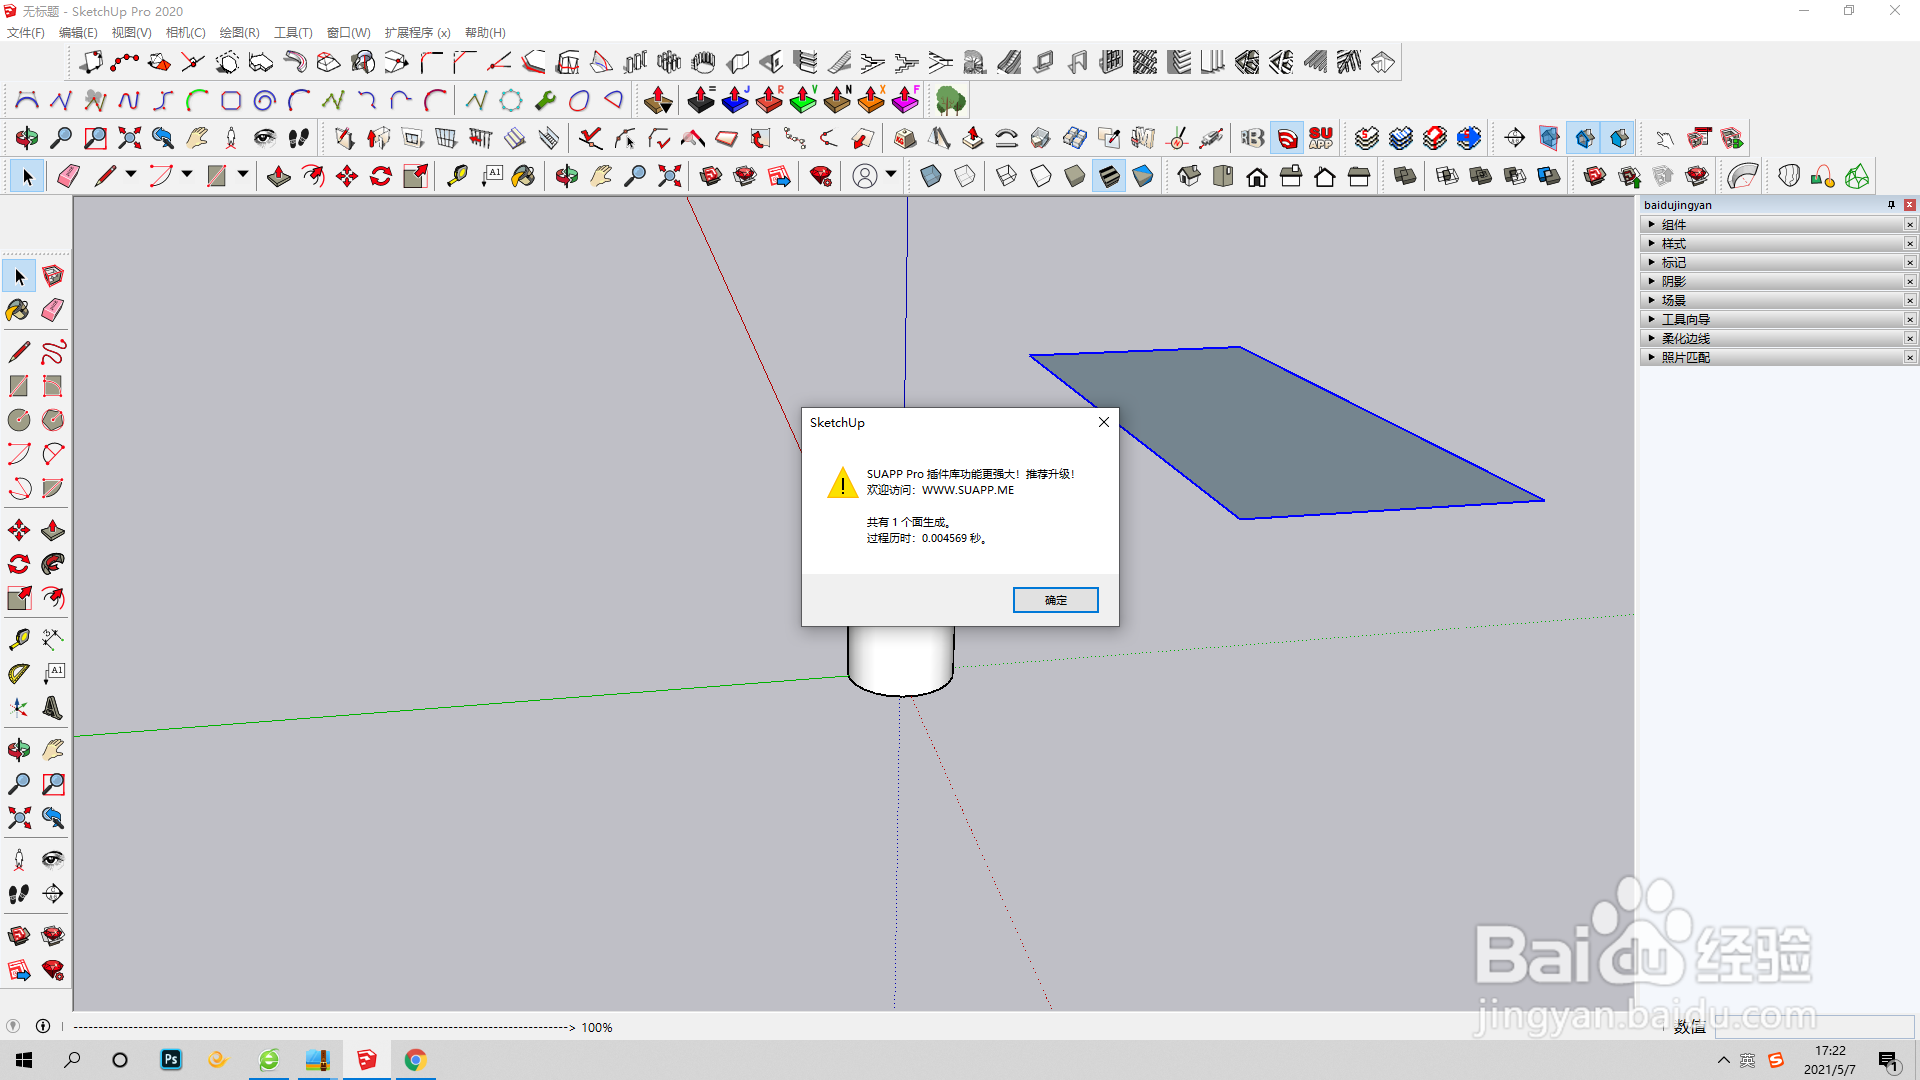Close the SketchUp message dialog

(1104, 422)
